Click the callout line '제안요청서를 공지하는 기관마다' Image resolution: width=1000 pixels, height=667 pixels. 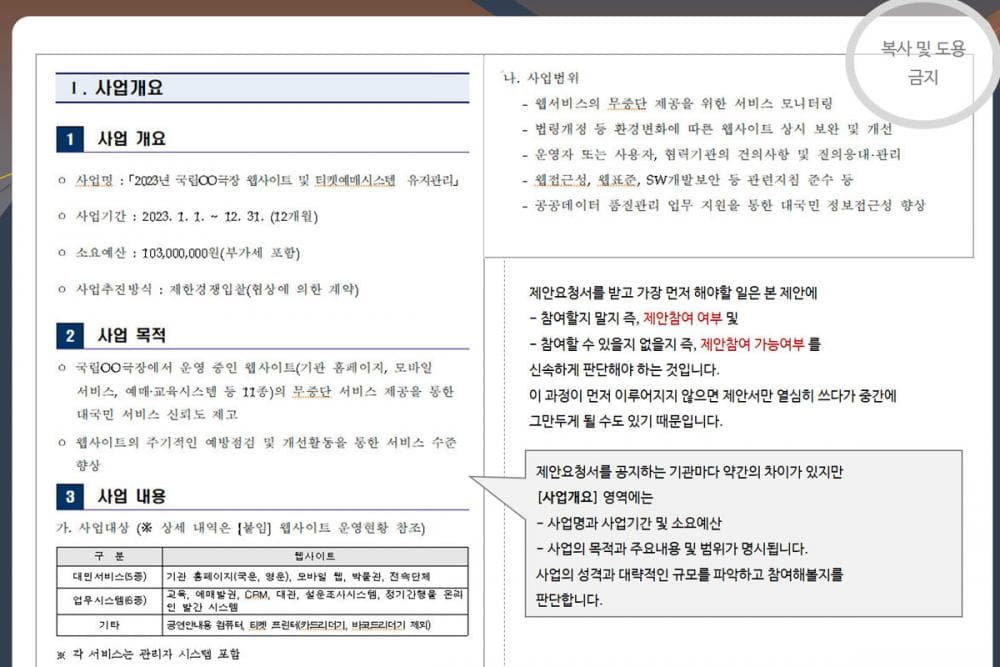pos(689,472)
